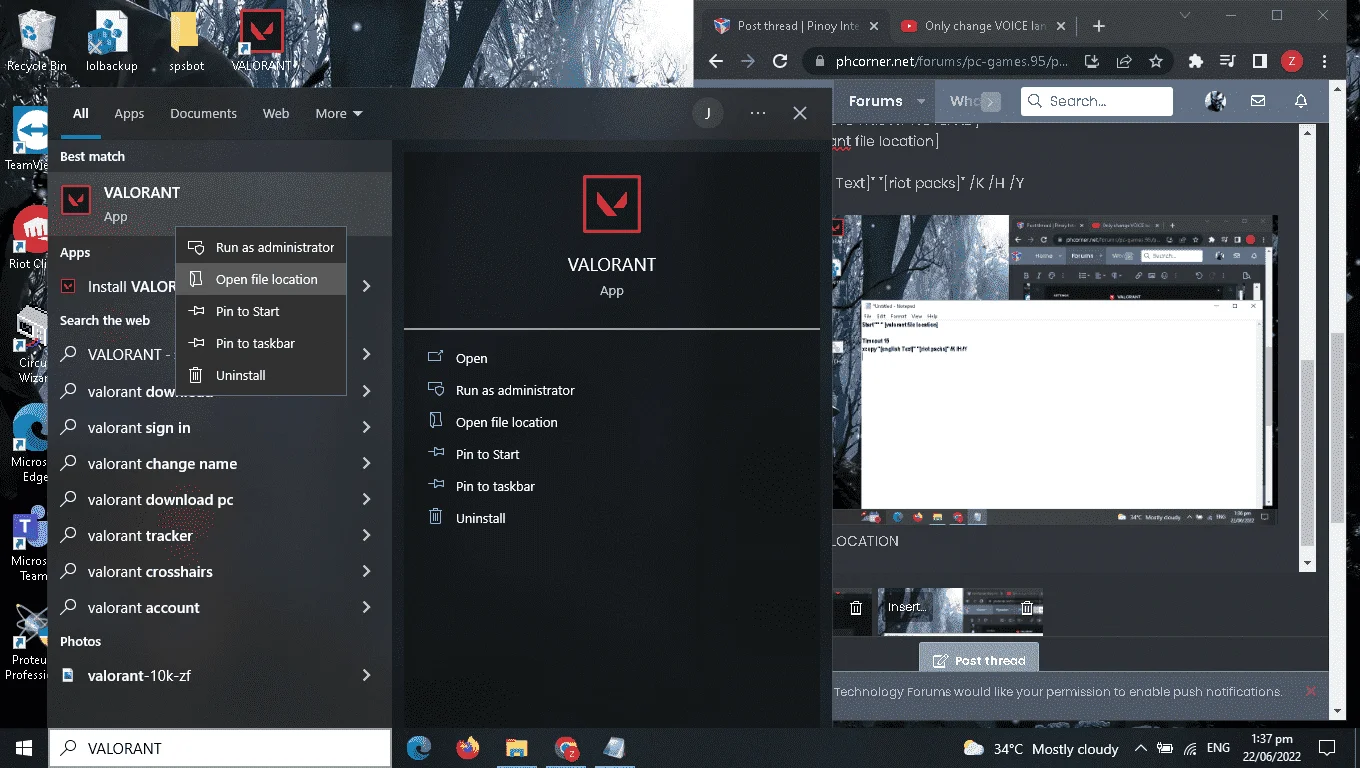
Task: Close the Windows search panel
Action: [x=800, y=113]
